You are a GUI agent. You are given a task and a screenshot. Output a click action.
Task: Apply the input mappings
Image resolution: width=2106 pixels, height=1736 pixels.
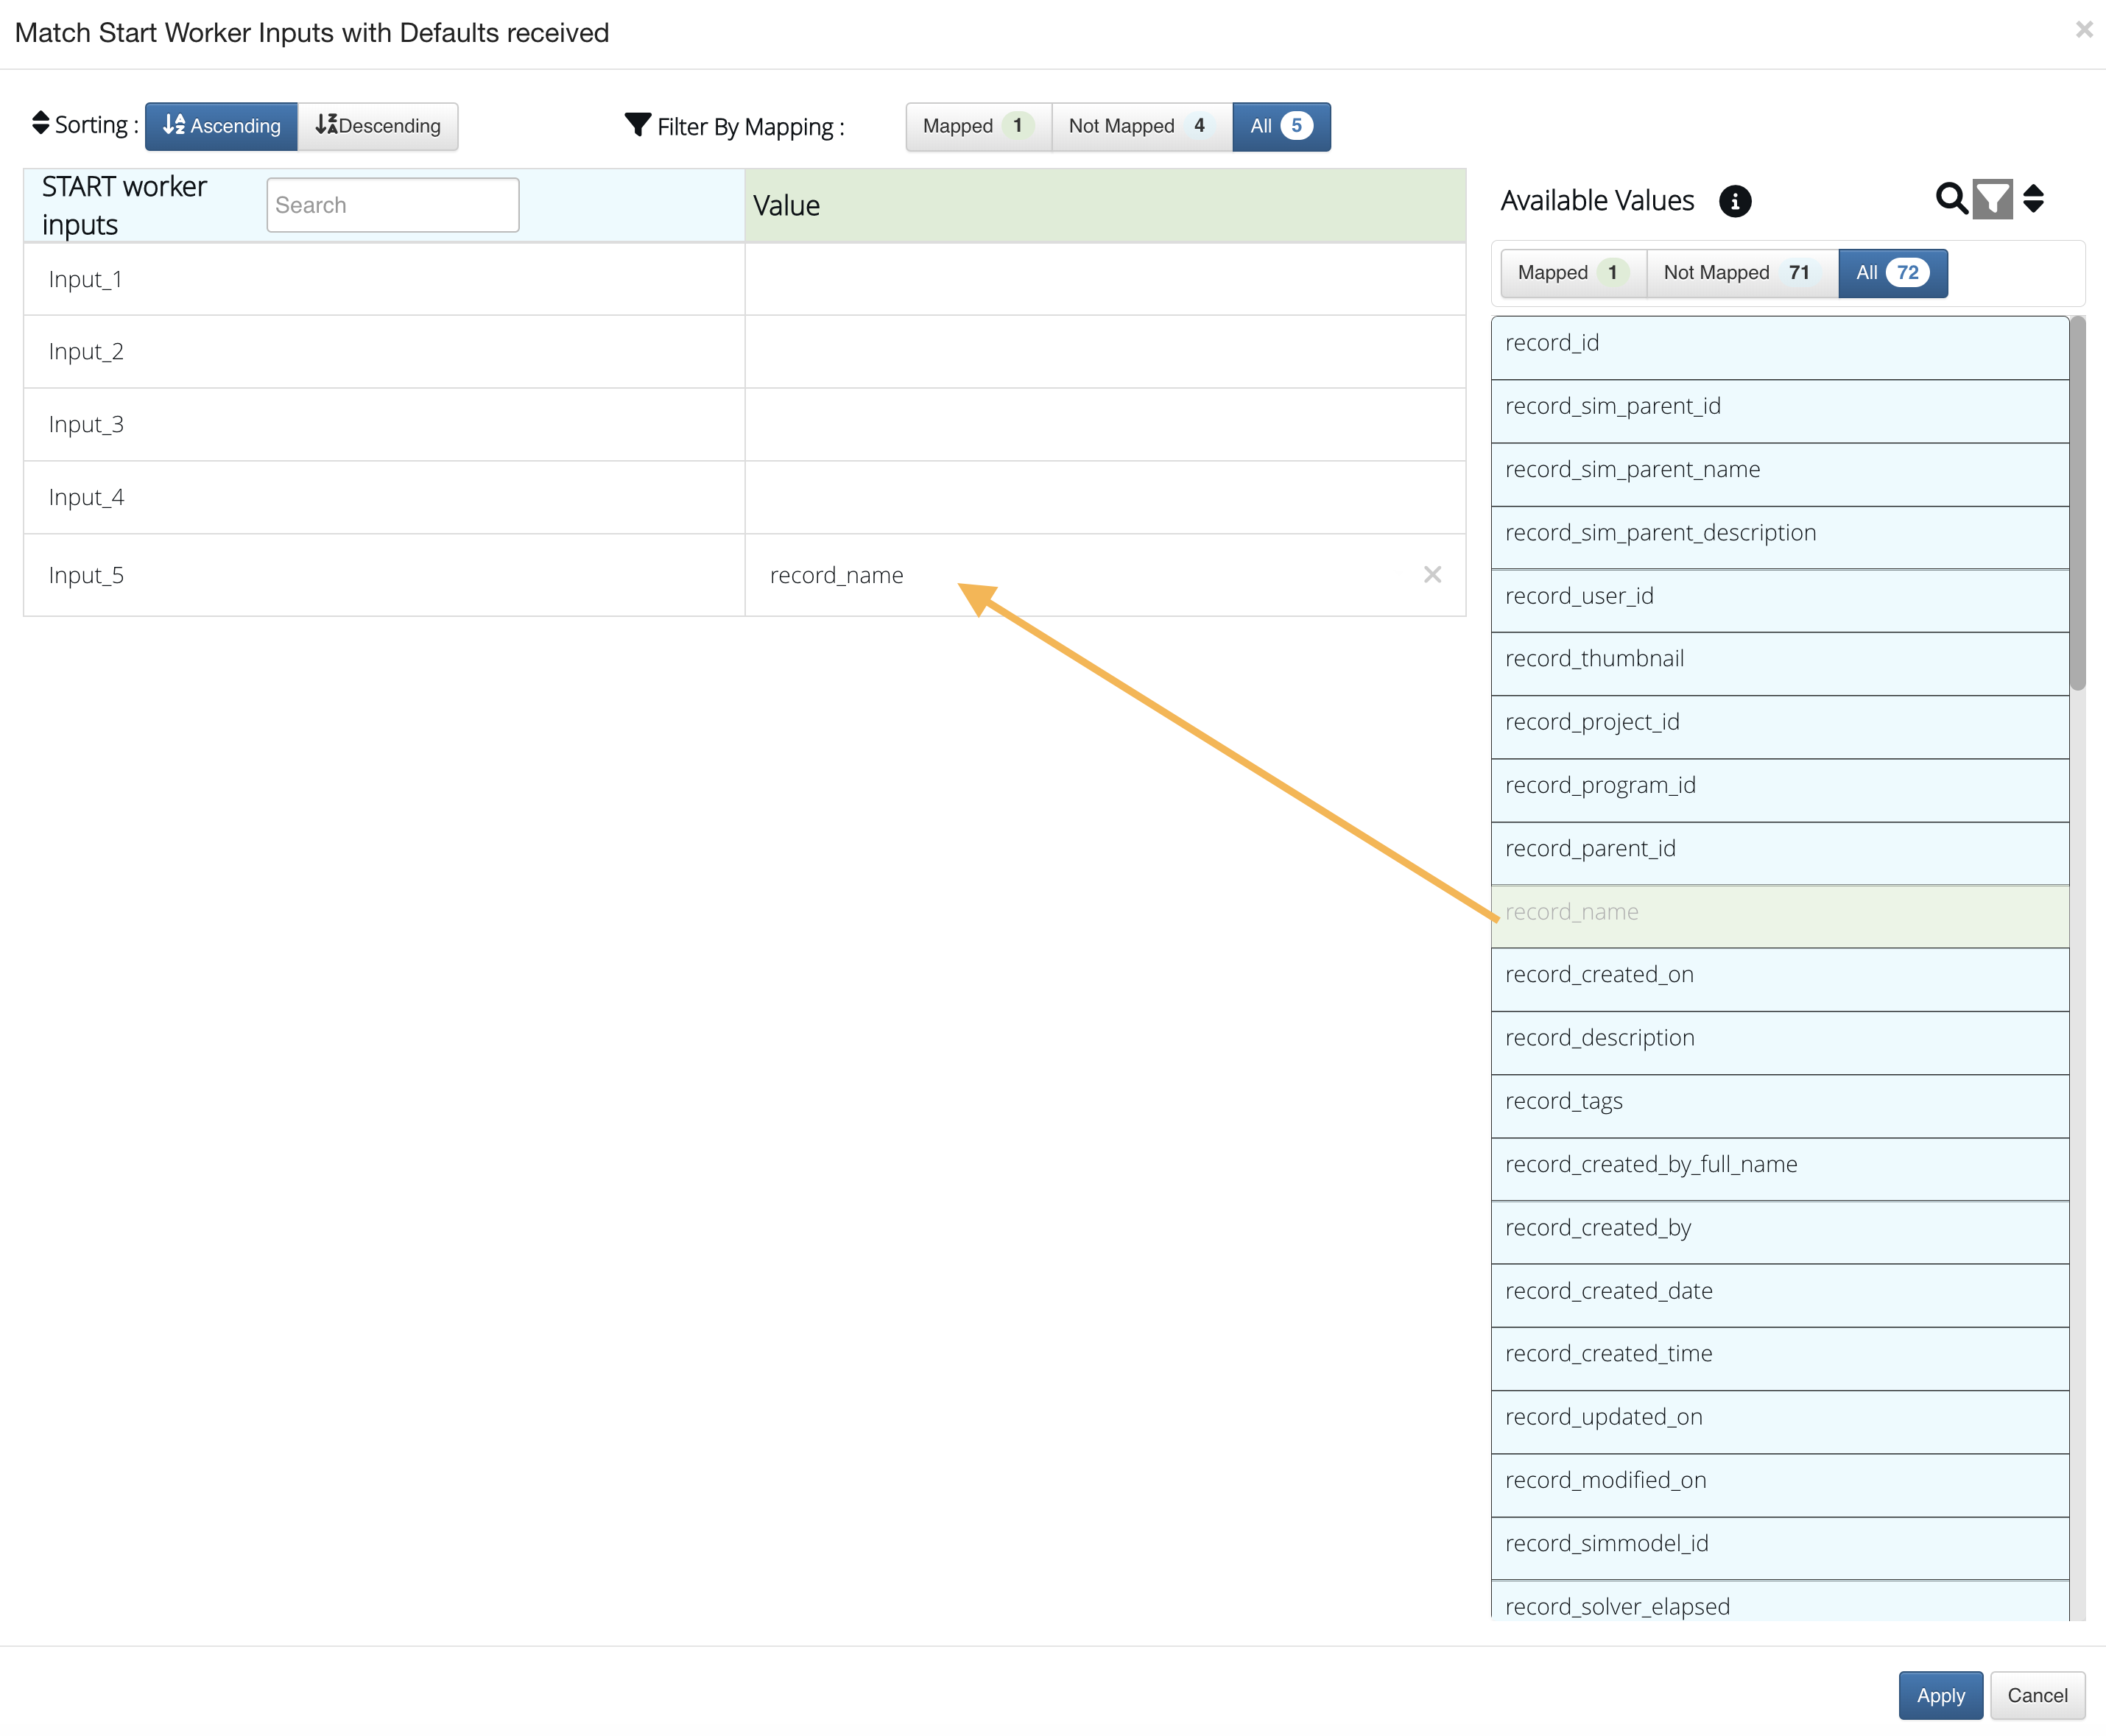point(1940,1695)
